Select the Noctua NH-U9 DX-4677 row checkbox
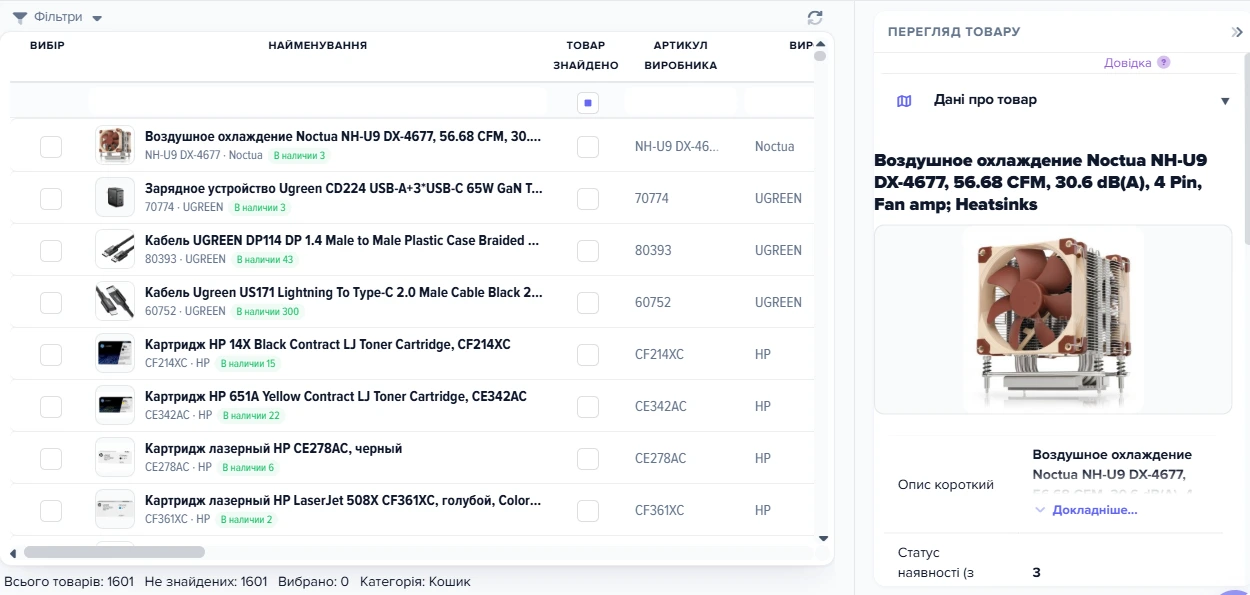 click(51, 147)
